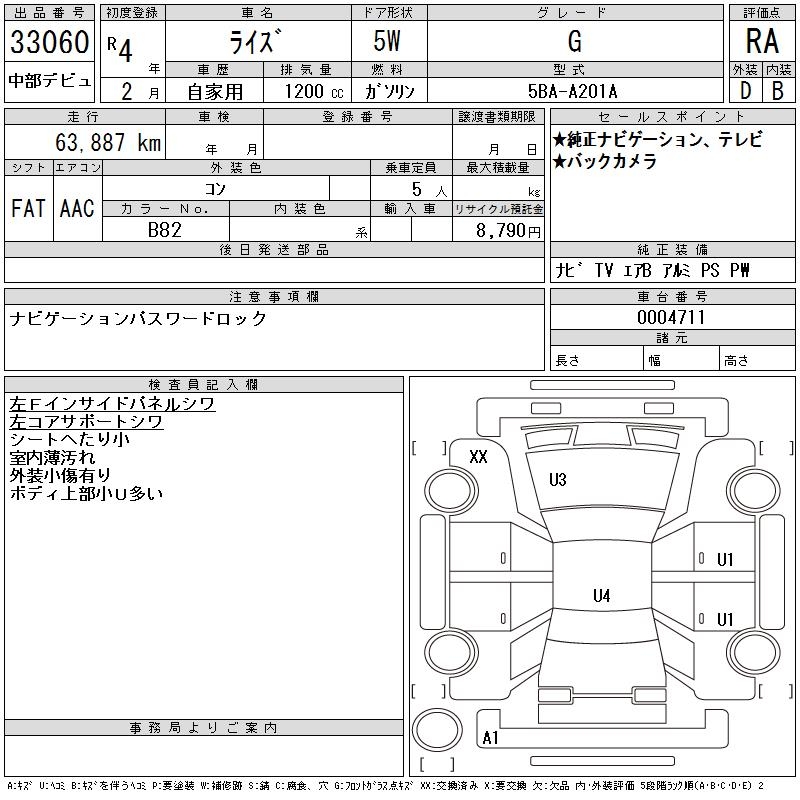Select the 車検 header label

click(x=214, y=117)
